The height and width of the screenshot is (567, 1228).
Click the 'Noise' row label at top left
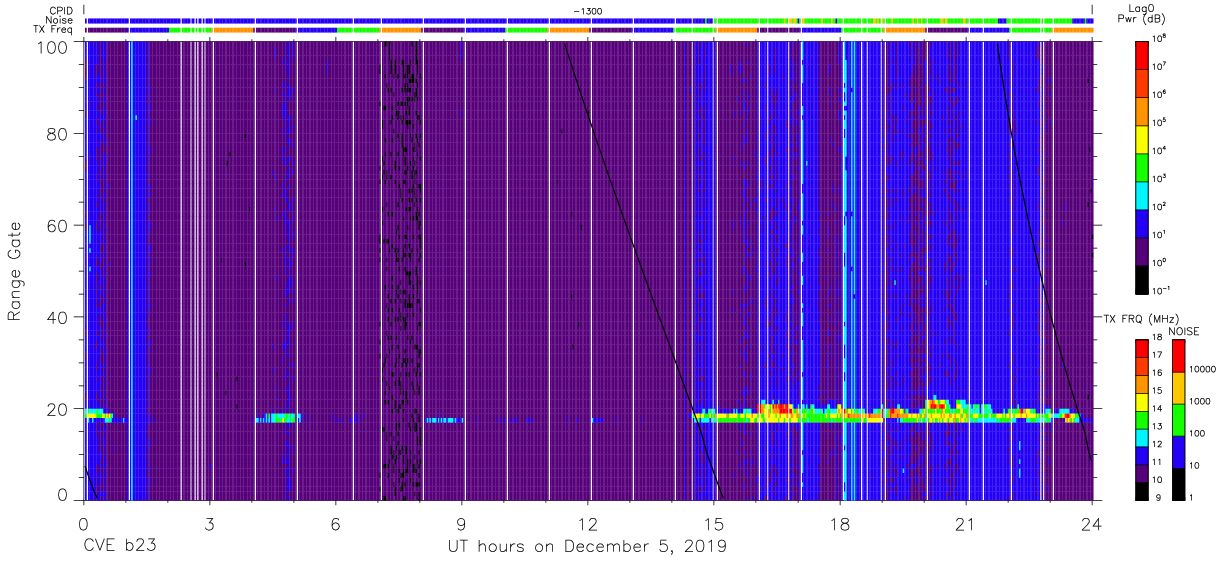coord(60,20)
